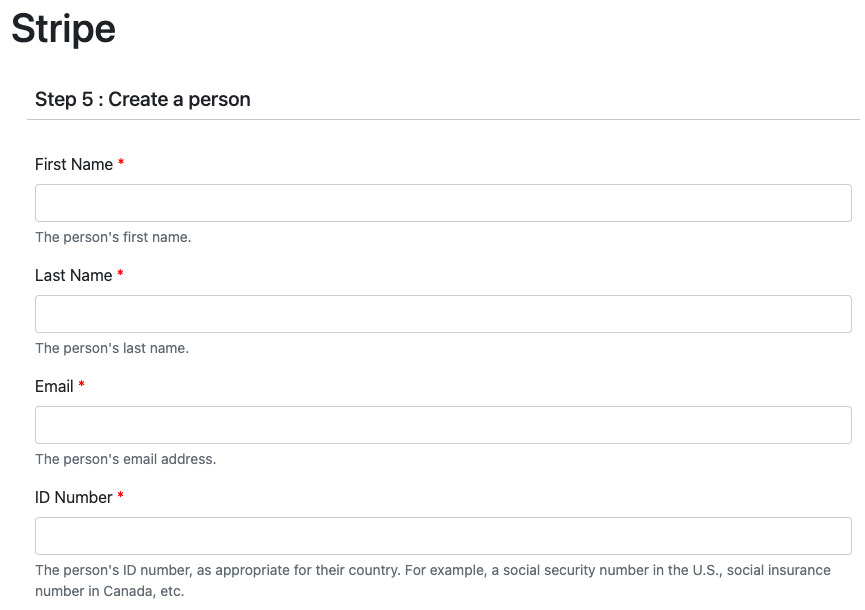Click the First Name input field
Viewport: 865px width, 610px height.
click(x=443, y=203)
